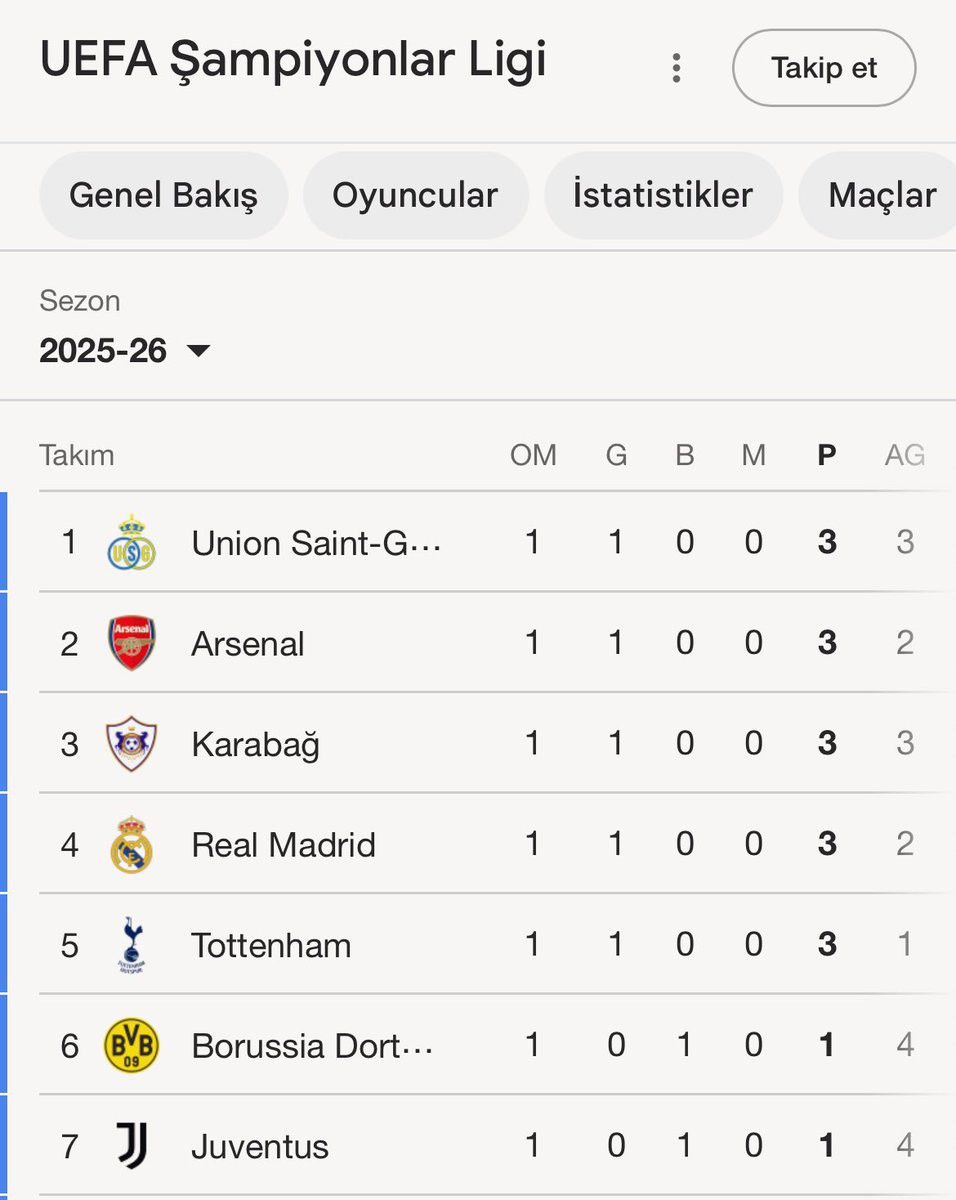The width and height of the screenshot is (956, 1200).
Task: Click the P points column header
Action: pyautogui.click(x=826, y=456)
